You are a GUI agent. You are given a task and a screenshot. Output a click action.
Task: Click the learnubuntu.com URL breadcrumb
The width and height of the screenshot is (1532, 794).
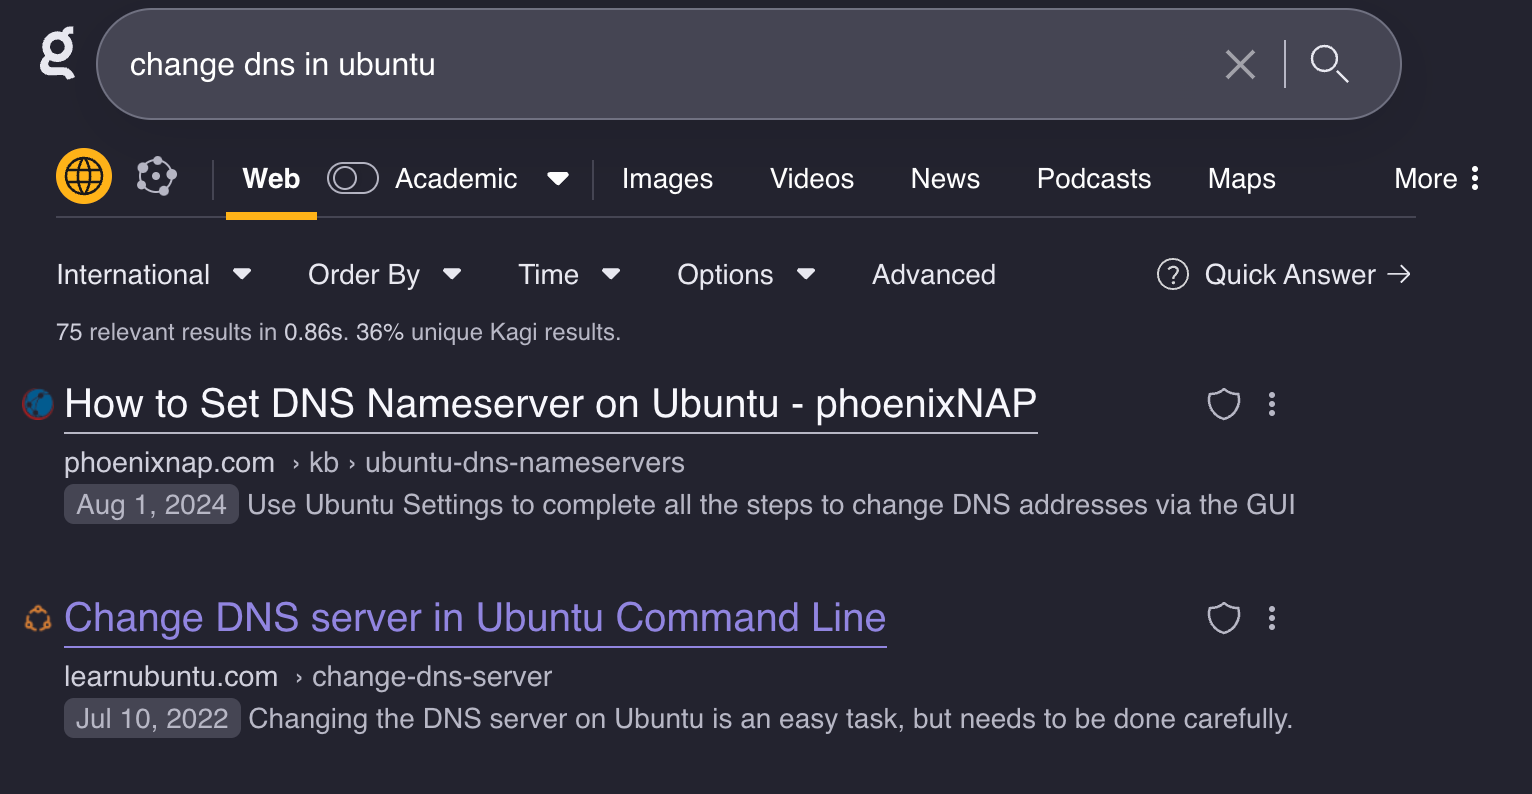[308, 677]
